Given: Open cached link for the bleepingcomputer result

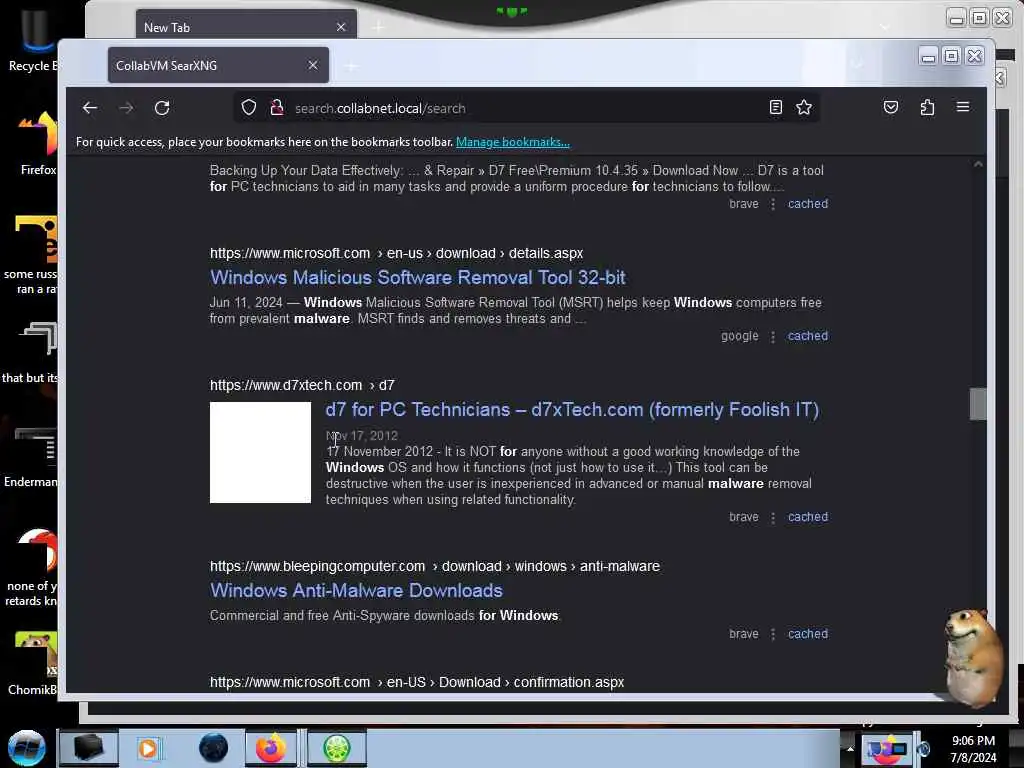Looking at the screenshot, I should point(808,633).
